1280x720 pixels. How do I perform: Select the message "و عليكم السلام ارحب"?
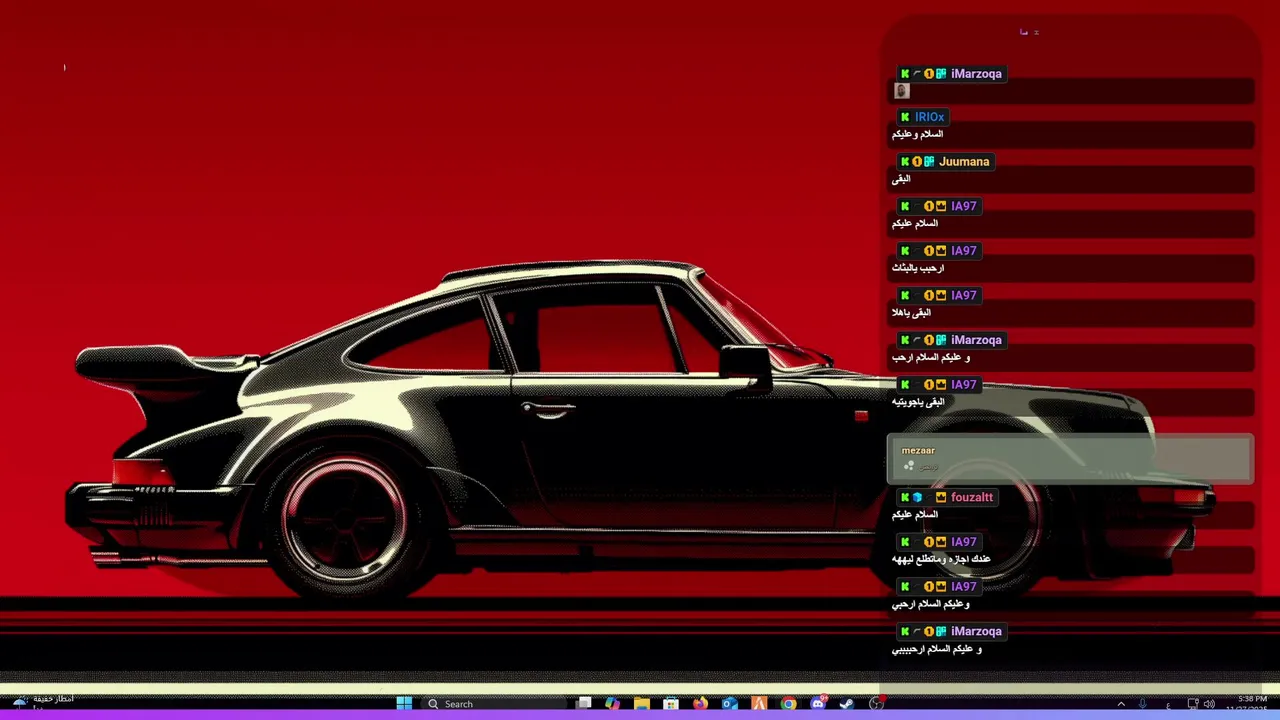[x=931, y=357]
